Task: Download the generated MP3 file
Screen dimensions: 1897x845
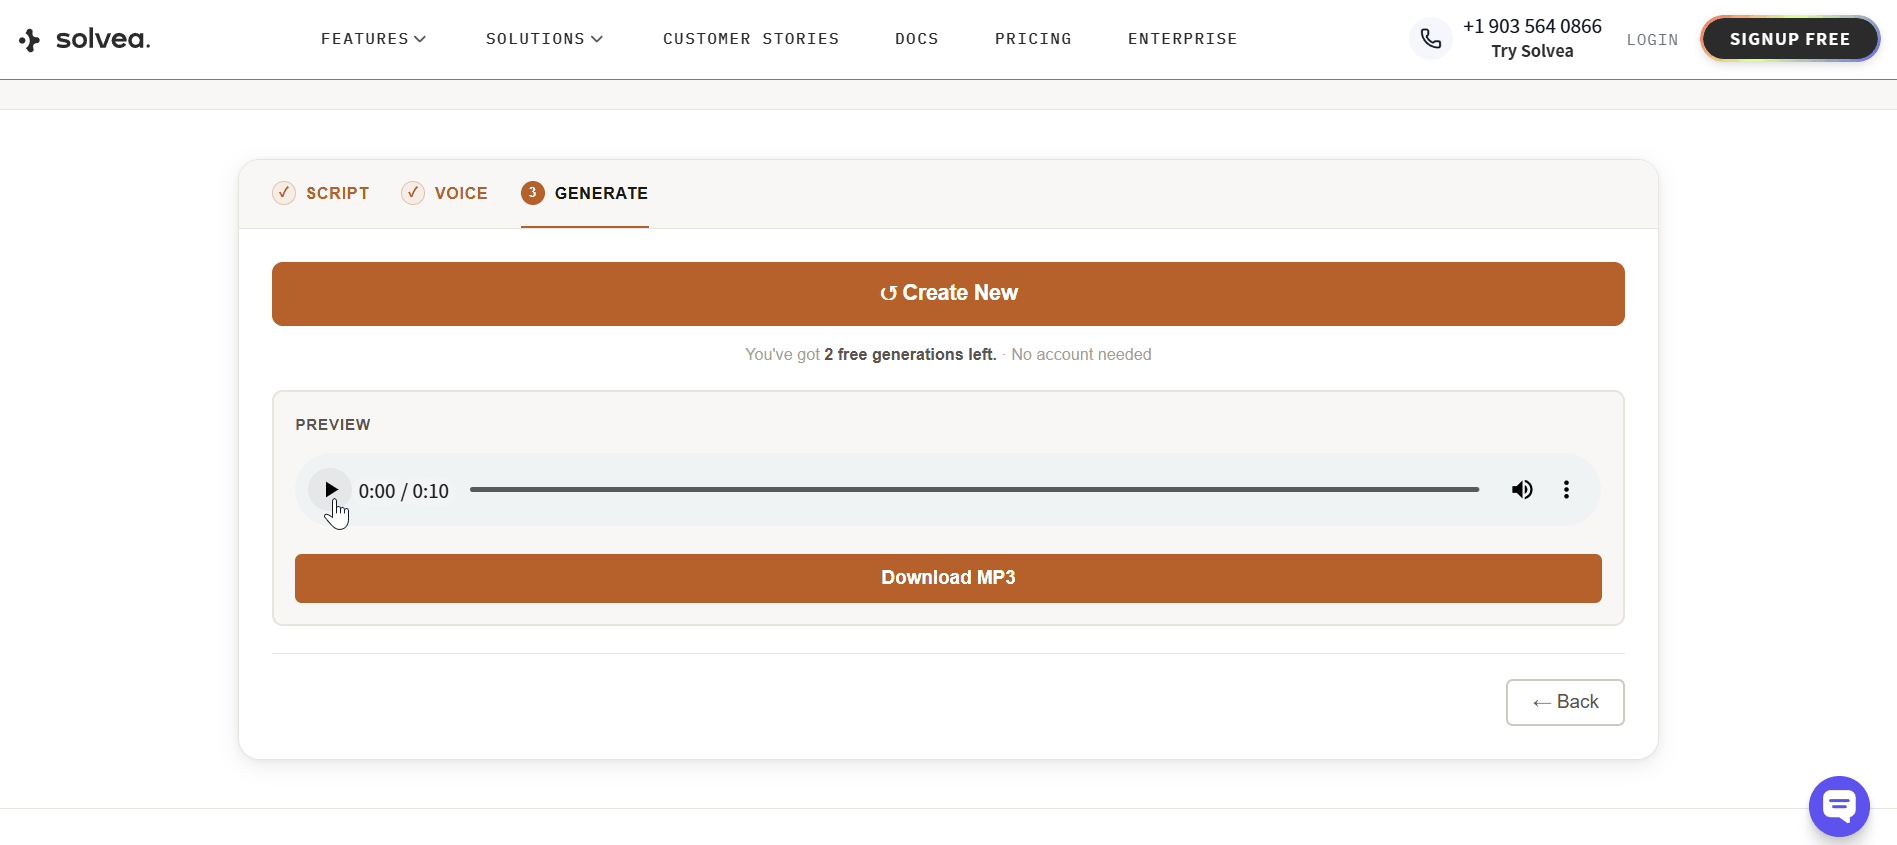Action: click(x=948, y=578)
